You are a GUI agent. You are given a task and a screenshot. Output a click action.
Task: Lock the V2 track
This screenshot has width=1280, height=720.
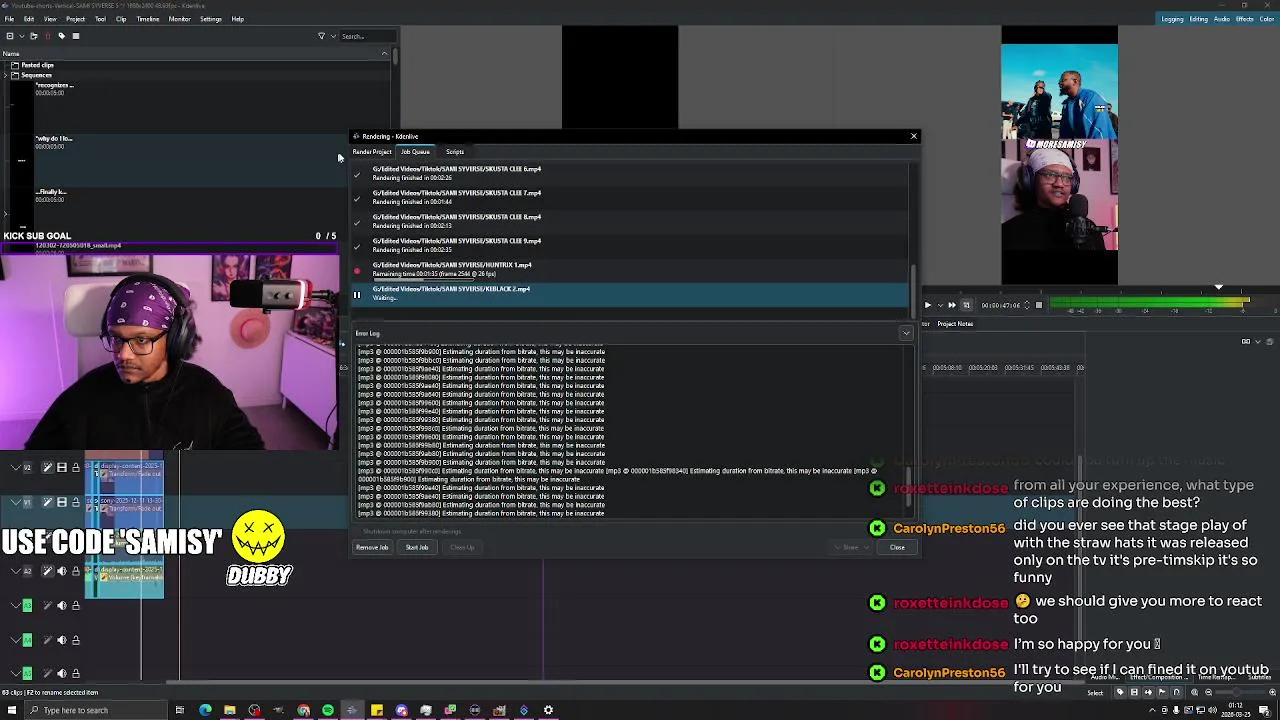tap(75, 468)
